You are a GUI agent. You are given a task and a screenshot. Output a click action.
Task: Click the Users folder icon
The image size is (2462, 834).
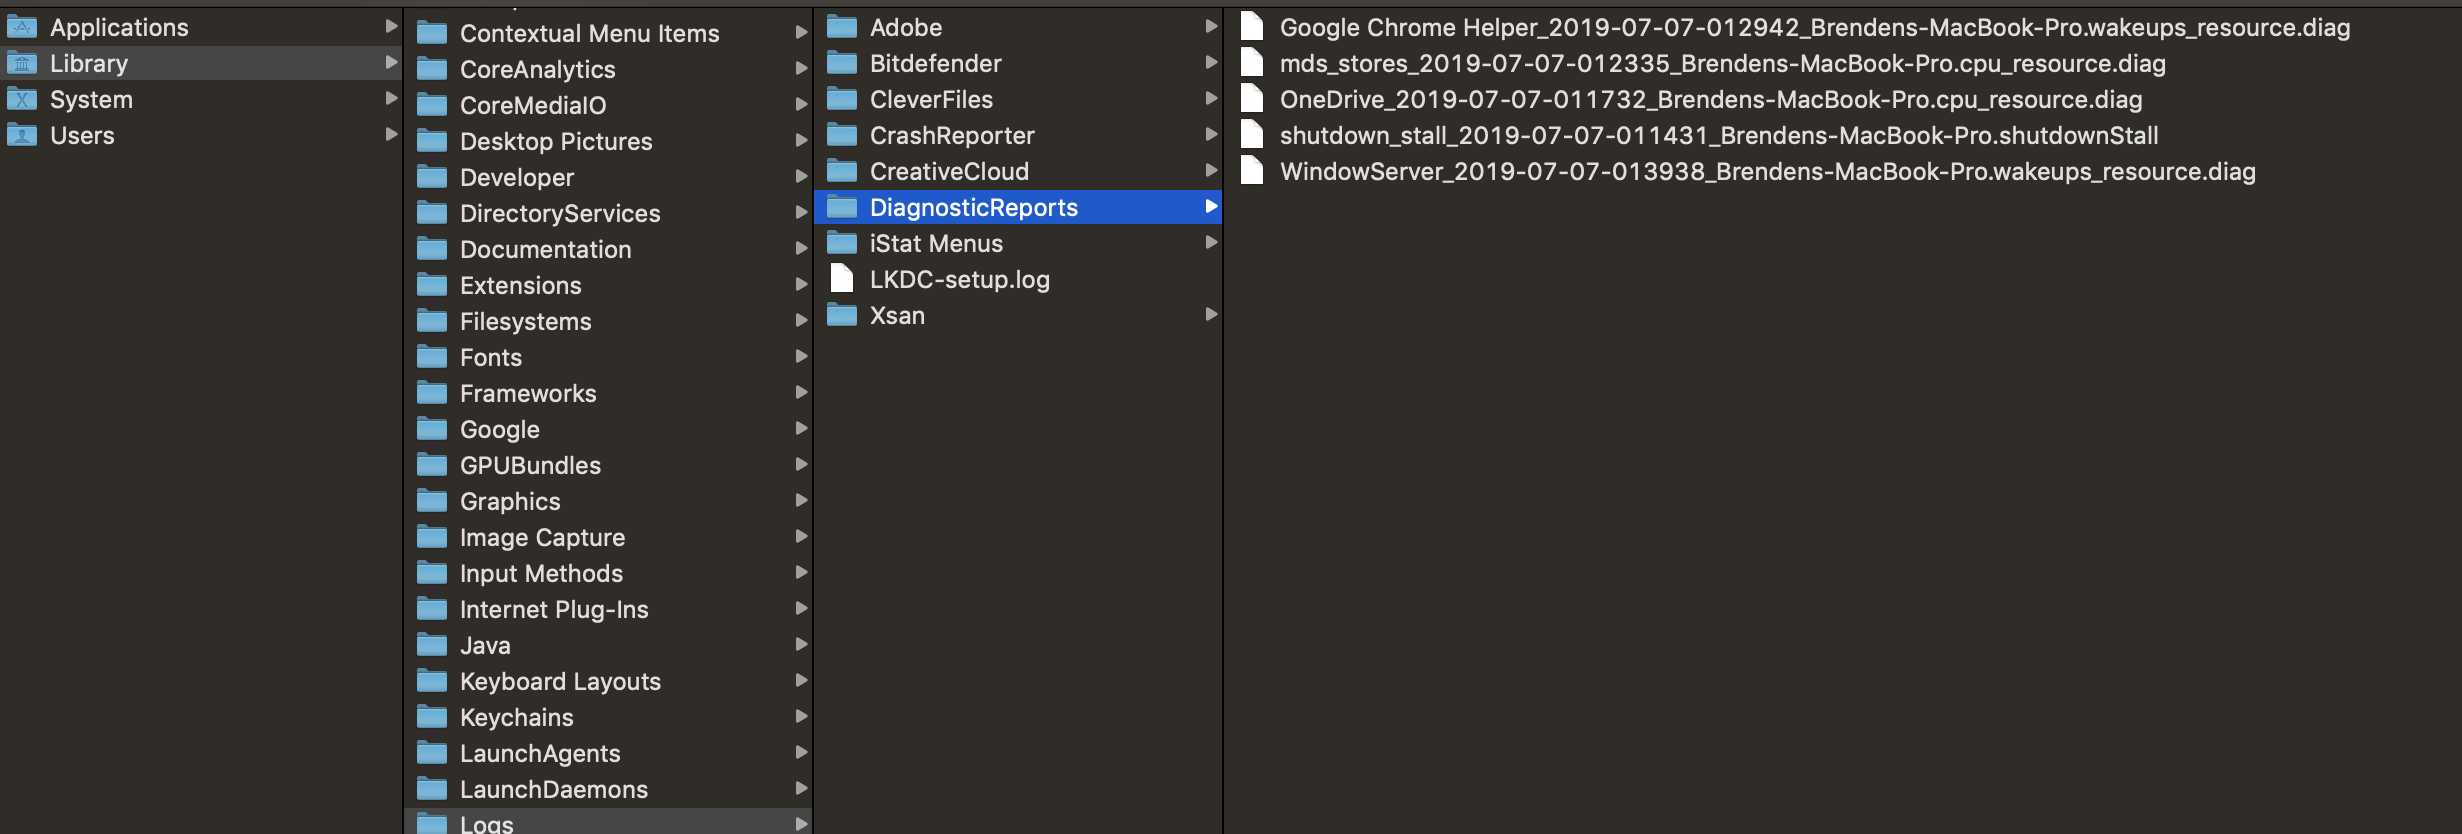pyautogui.click(x=22, y=135)
